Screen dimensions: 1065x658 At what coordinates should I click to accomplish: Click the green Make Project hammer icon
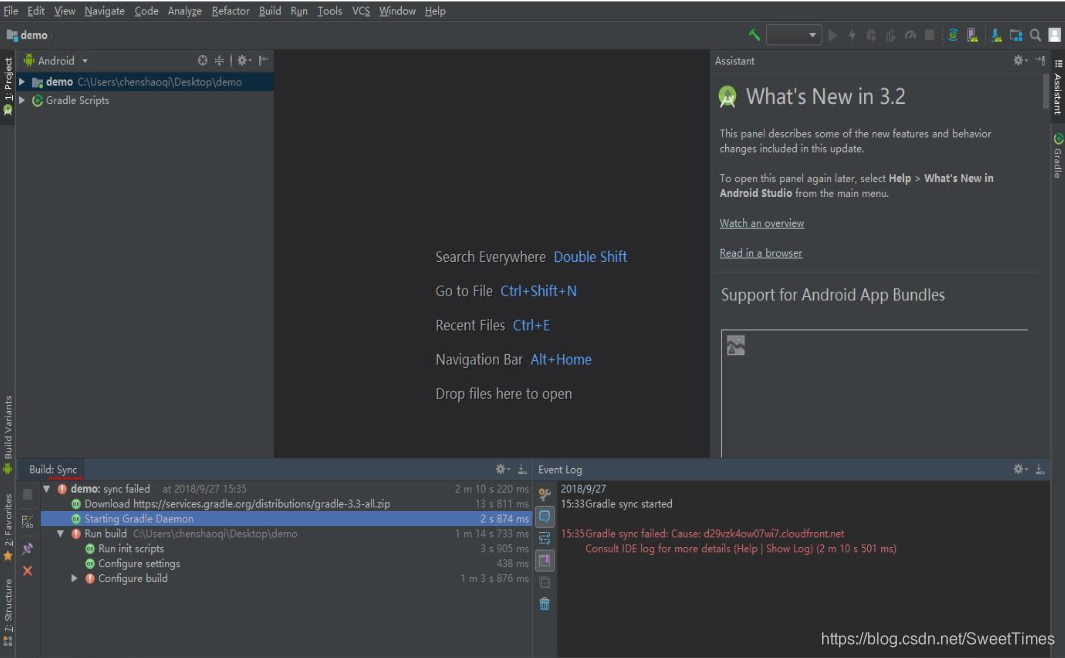tap(754, 35)
